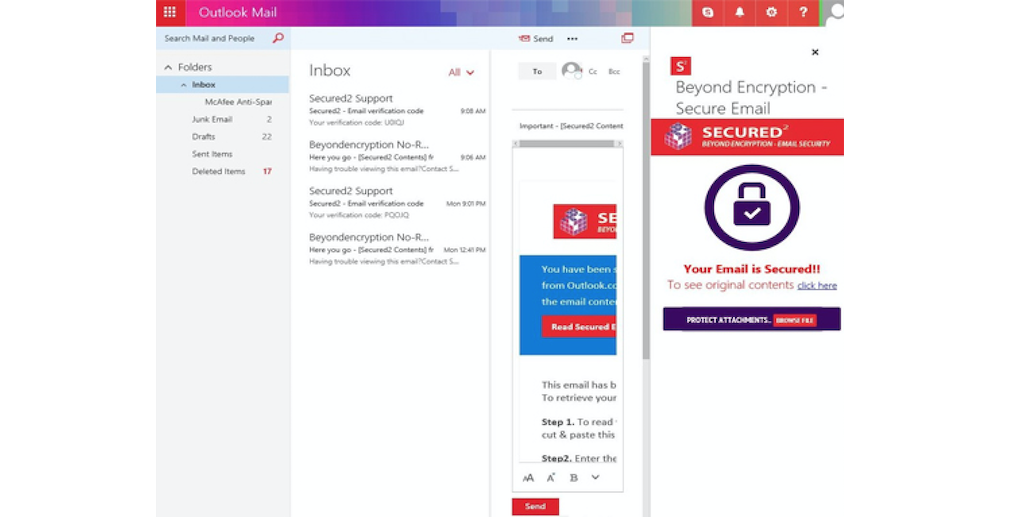
Task: Click the compose pane vertical scrollbar
Action: coord(646,209)
